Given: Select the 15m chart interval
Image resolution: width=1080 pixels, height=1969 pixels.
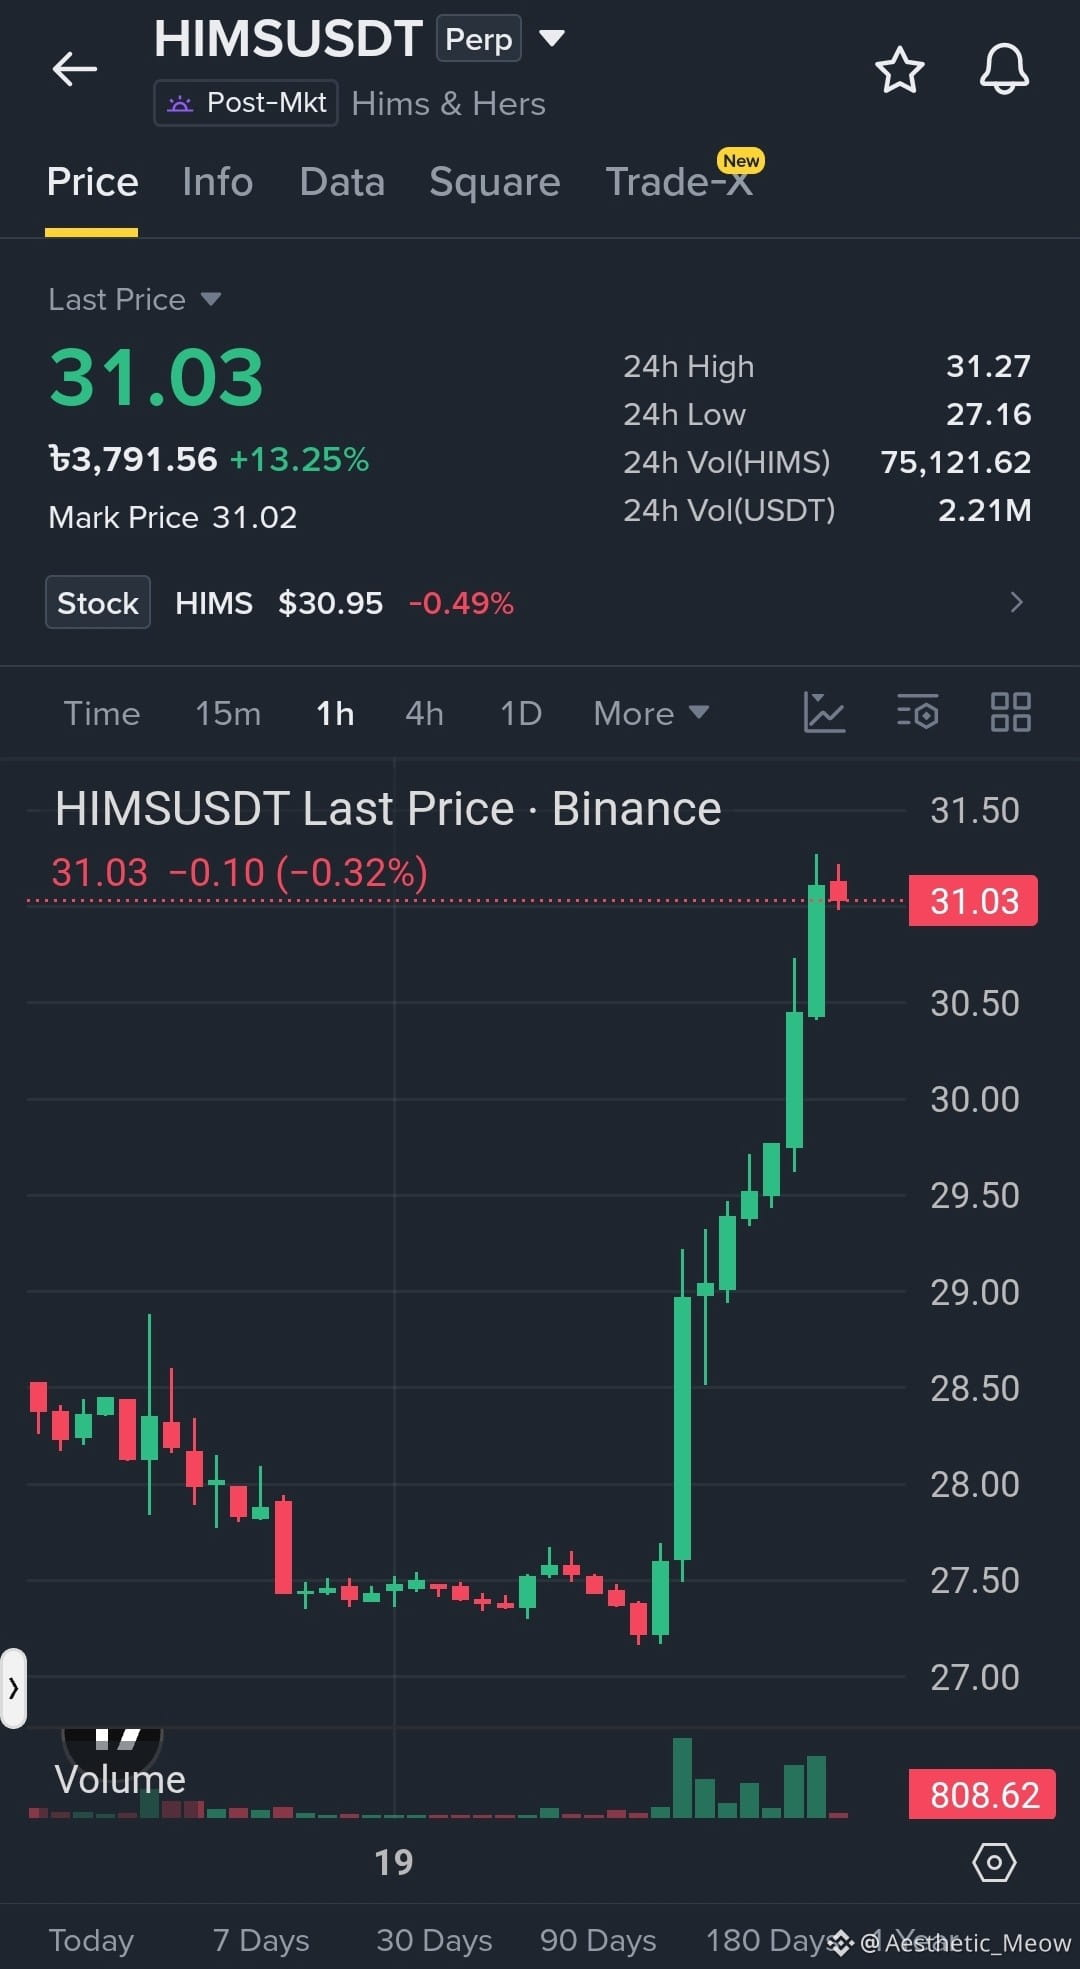Looking at the screenshot, I should (x=228, y=713).
